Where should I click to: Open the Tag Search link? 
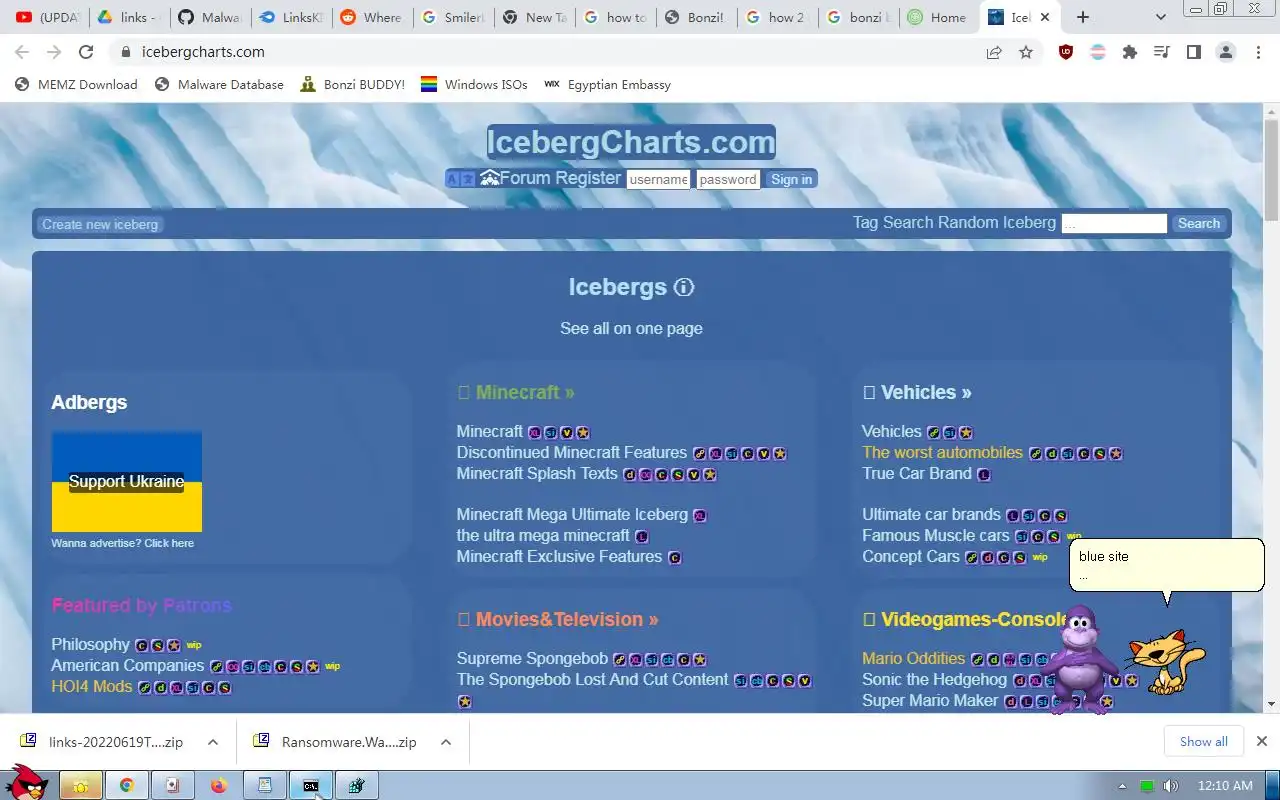point(893,223)
